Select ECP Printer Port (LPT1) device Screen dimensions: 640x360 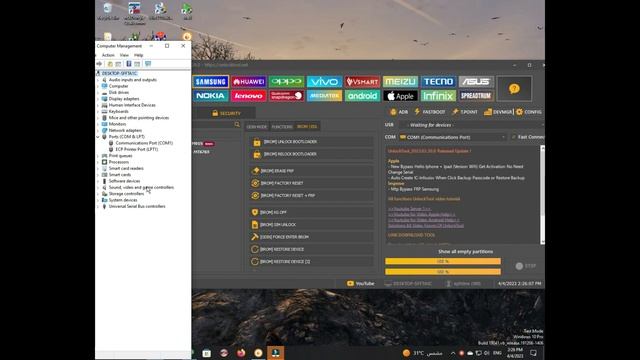click(137, 149)
